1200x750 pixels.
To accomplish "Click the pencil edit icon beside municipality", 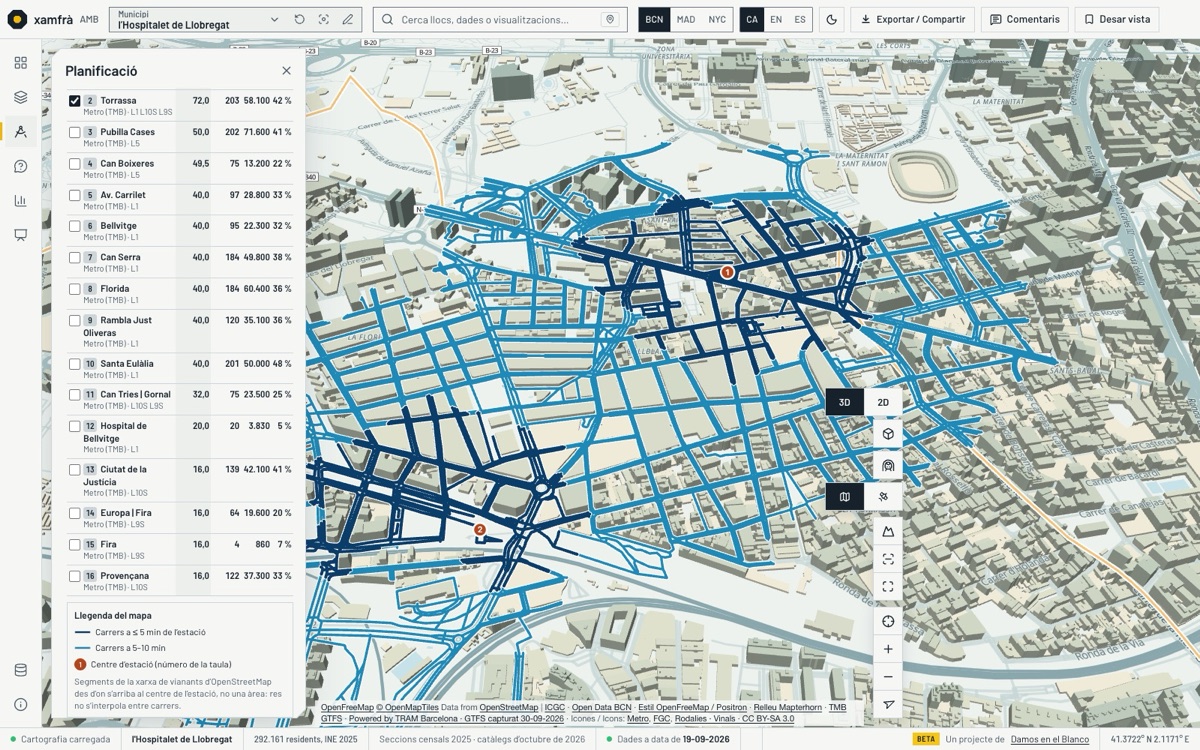I will pos(348,19).
